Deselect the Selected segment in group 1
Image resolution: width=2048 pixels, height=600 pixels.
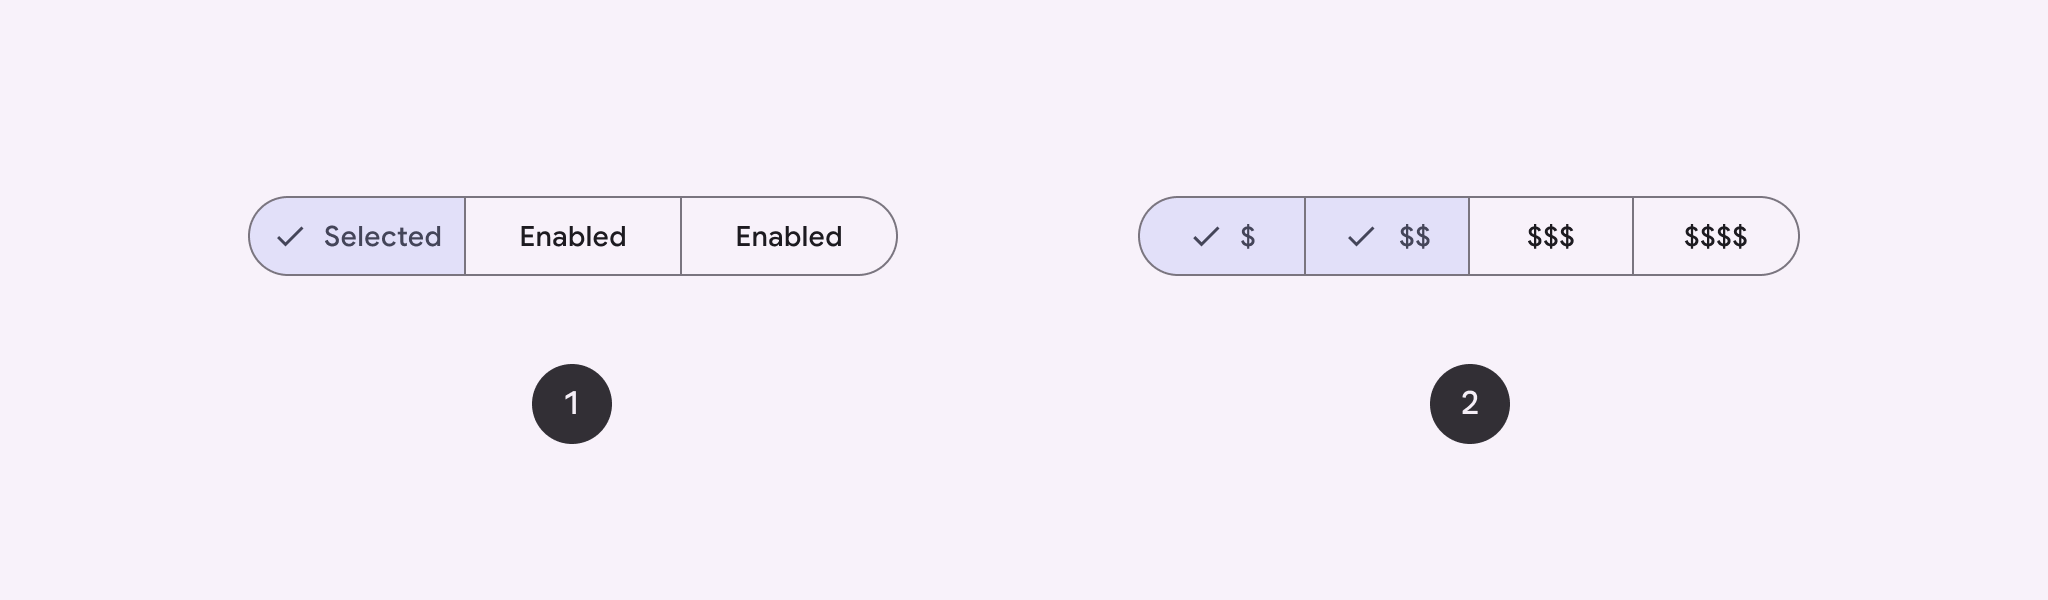[x=356, y=236]
